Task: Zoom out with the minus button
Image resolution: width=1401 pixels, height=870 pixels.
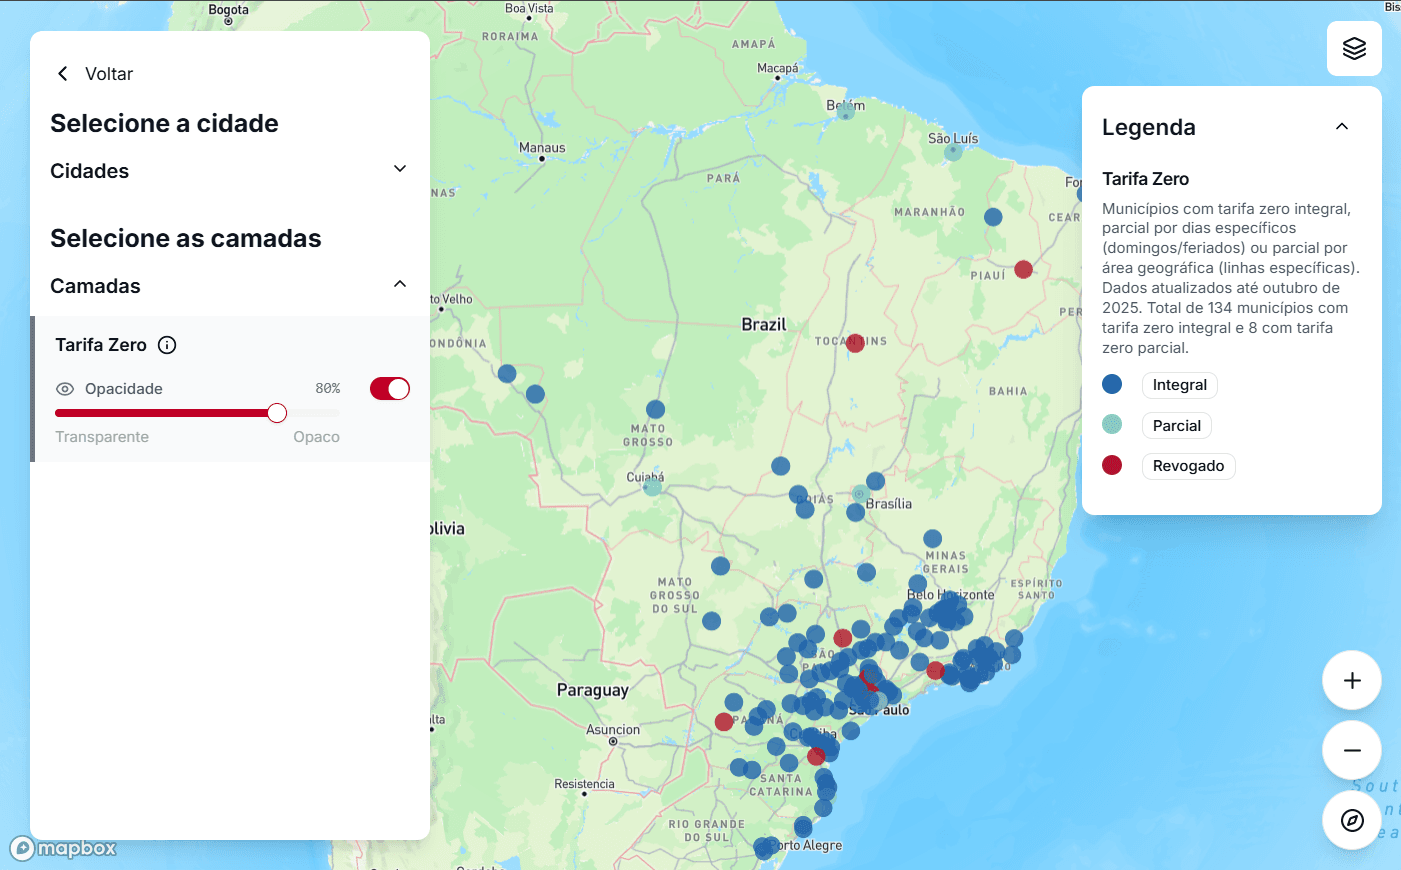Action: pos(1352,750)
